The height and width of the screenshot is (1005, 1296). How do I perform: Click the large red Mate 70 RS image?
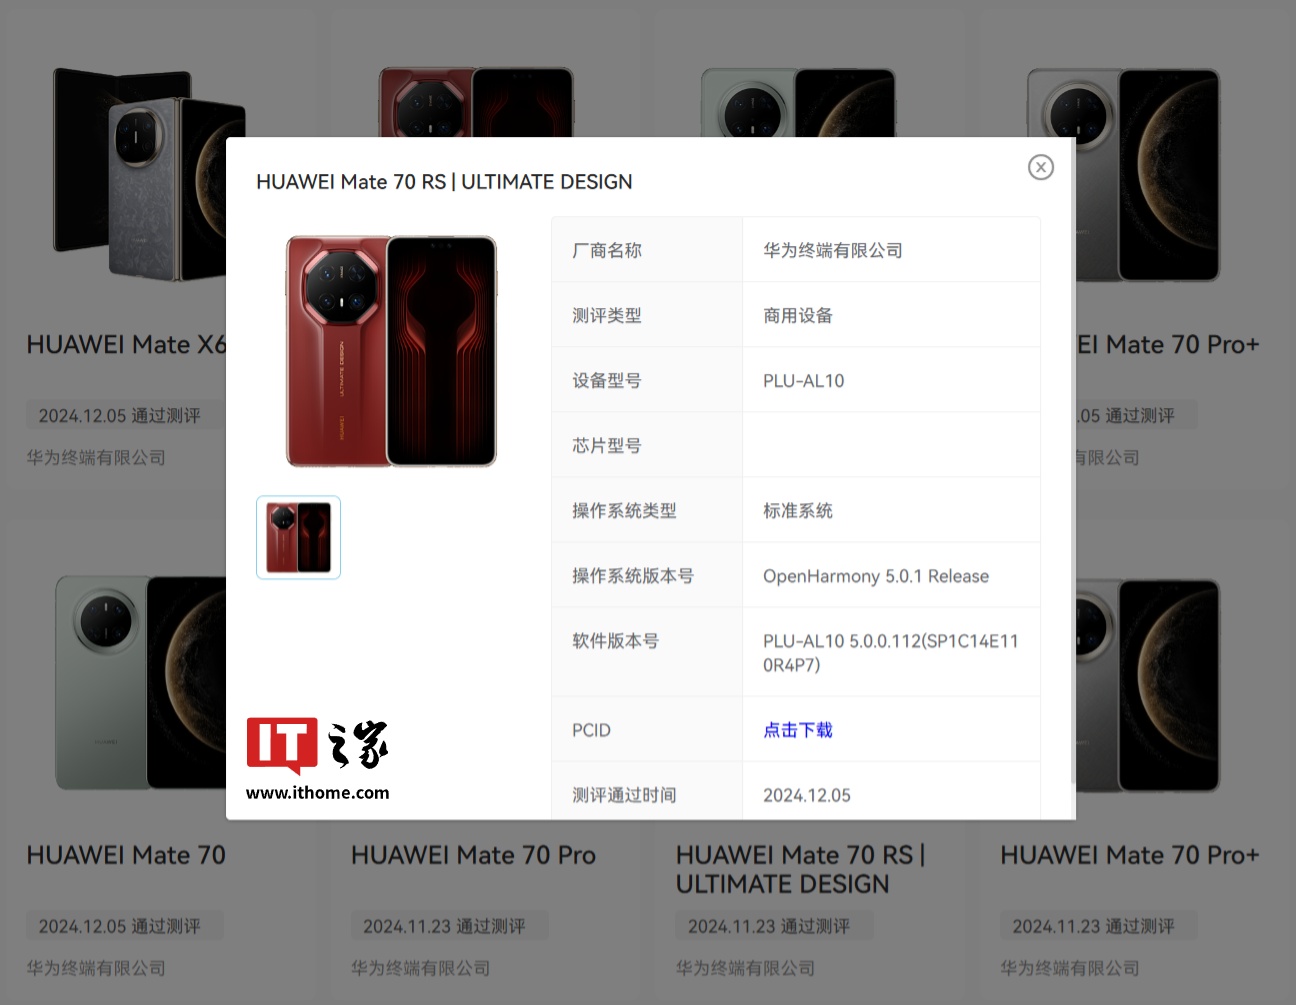tap(391, 351)
